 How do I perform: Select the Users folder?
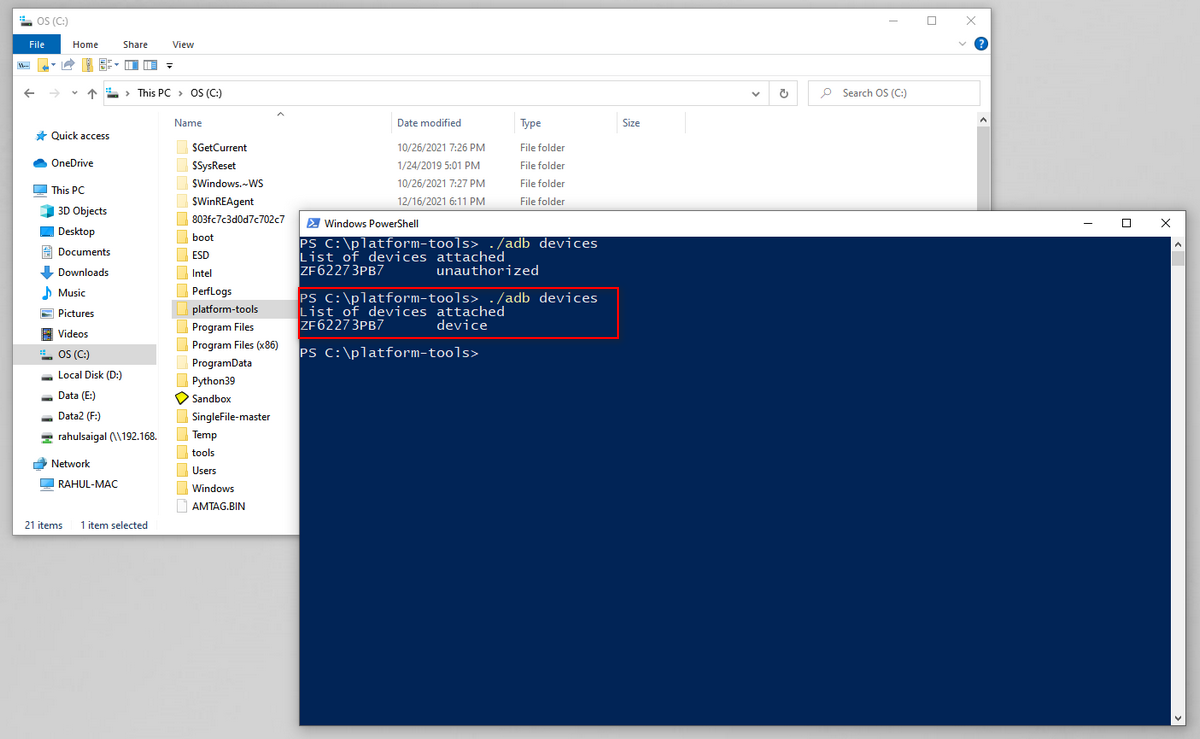(x=204, y=471)
